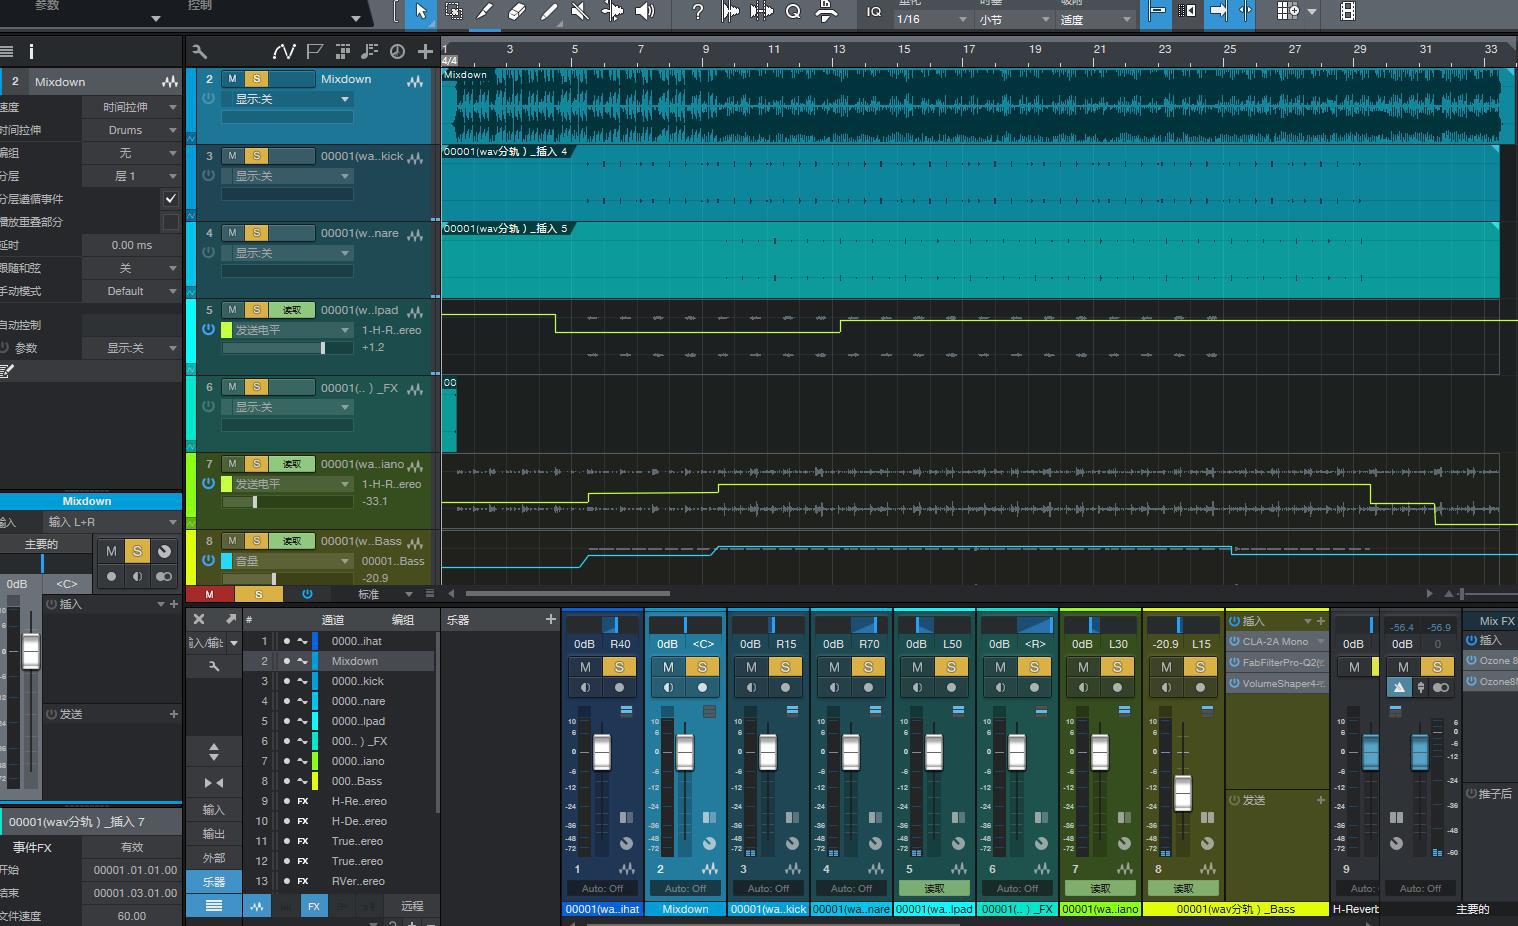The height and width of the screenshot is (926, 1518).
Task: Click the mixer wrench options icon
Action: pos(214,666)
